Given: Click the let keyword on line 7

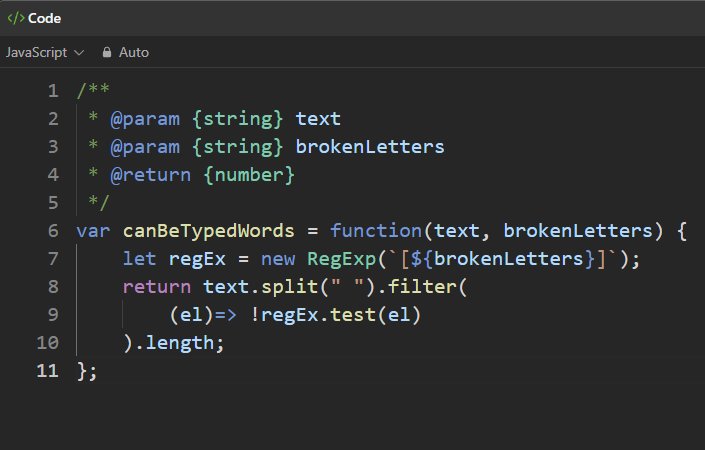Looking at the screenshot, I should 139,259.
